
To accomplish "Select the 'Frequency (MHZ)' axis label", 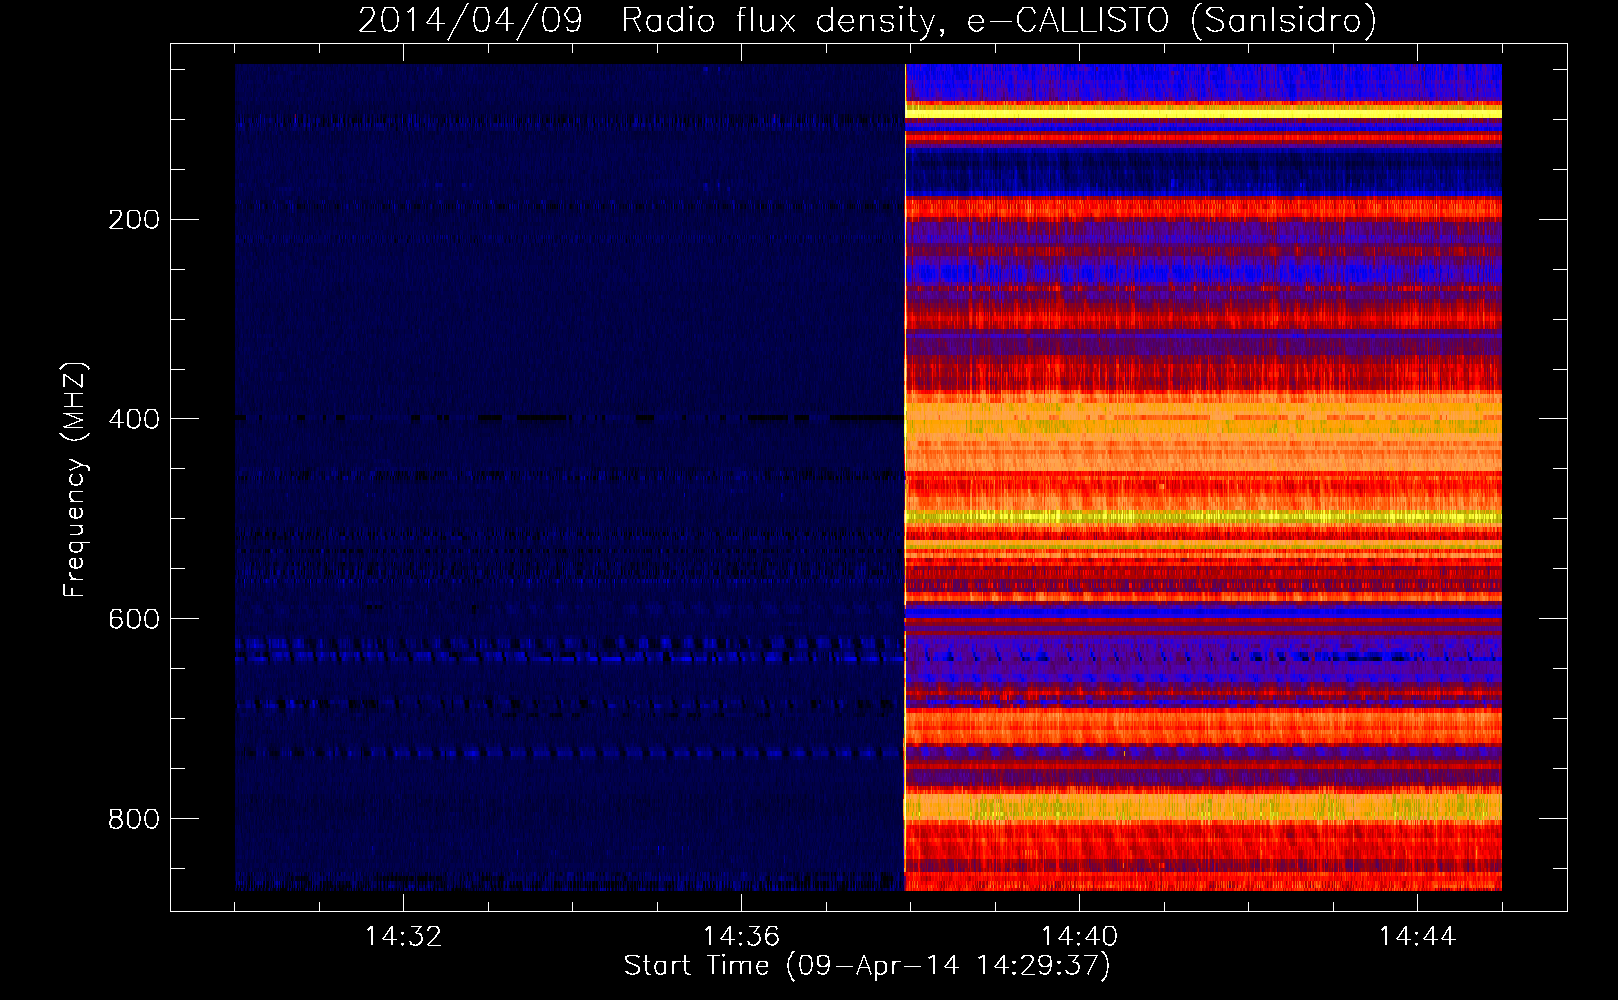I will pyautogui.click(x=74, y=479).
